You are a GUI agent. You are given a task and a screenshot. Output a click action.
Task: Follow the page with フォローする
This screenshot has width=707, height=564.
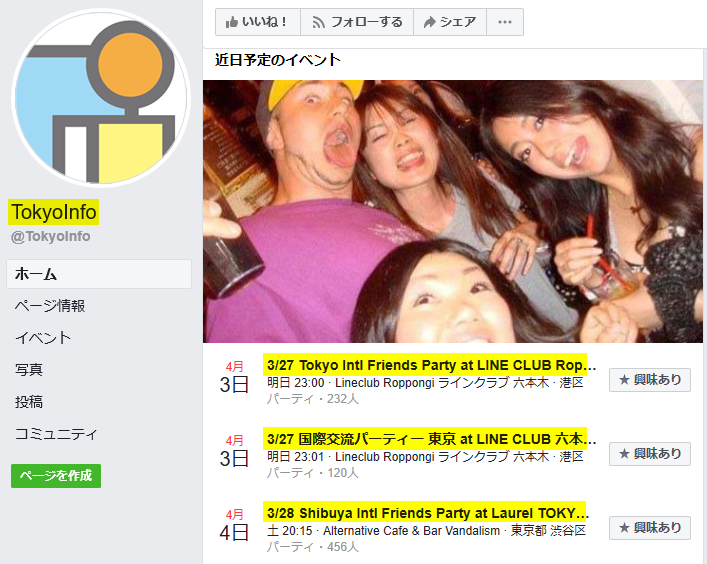[x=357, y=22]
